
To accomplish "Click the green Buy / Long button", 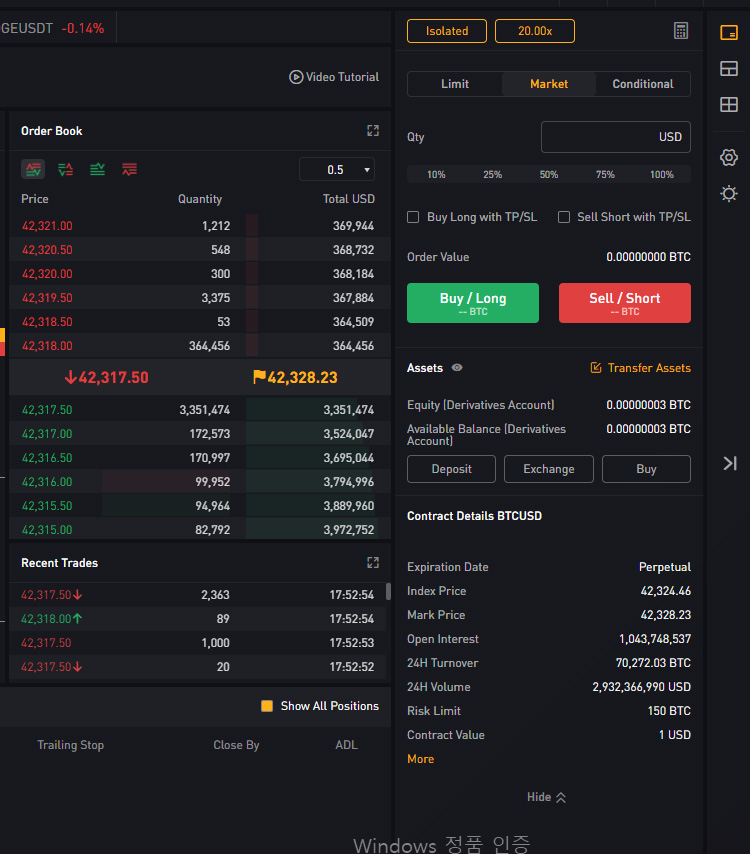I will point(473,303).
